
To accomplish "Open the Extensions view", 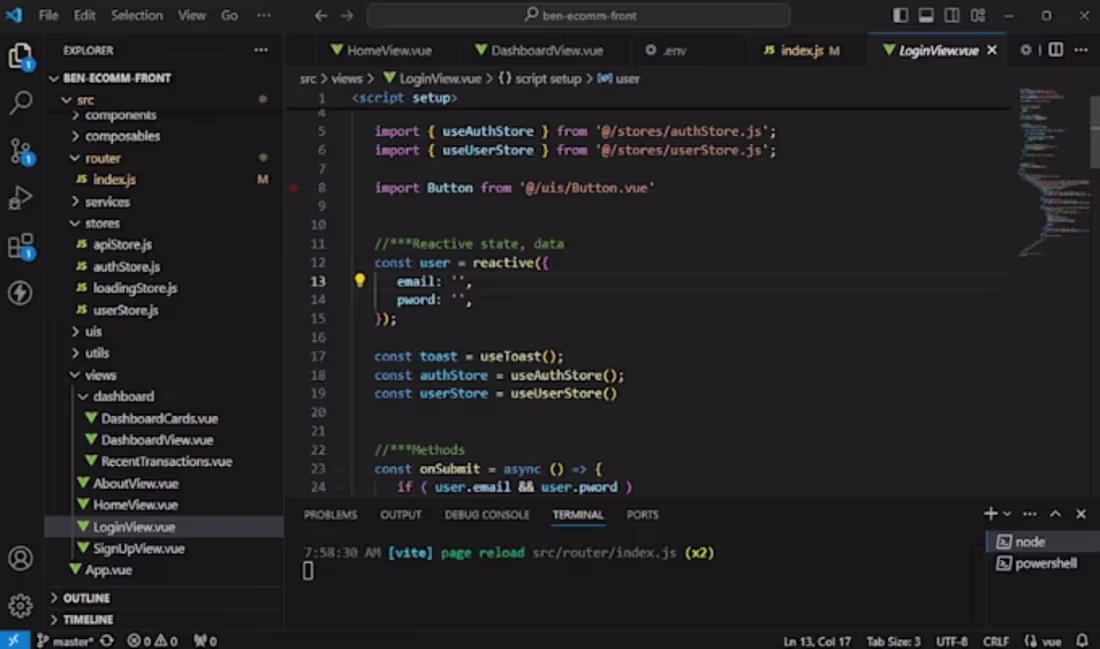I will click(22, 246).
